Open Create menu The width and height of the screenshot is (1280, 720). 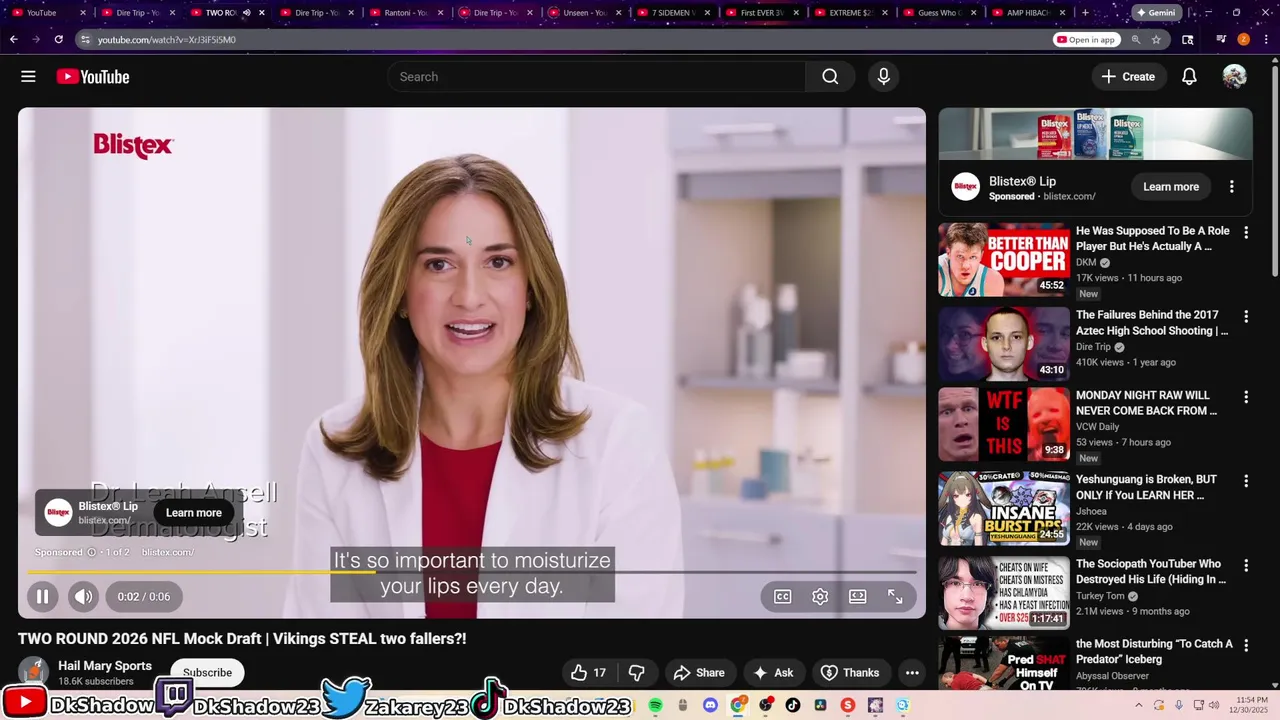point(1128,77)
